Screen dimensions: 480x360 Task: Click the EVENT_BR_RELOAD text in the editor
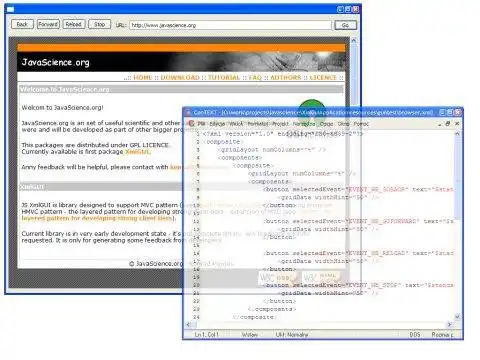click(x=377, y=253)
